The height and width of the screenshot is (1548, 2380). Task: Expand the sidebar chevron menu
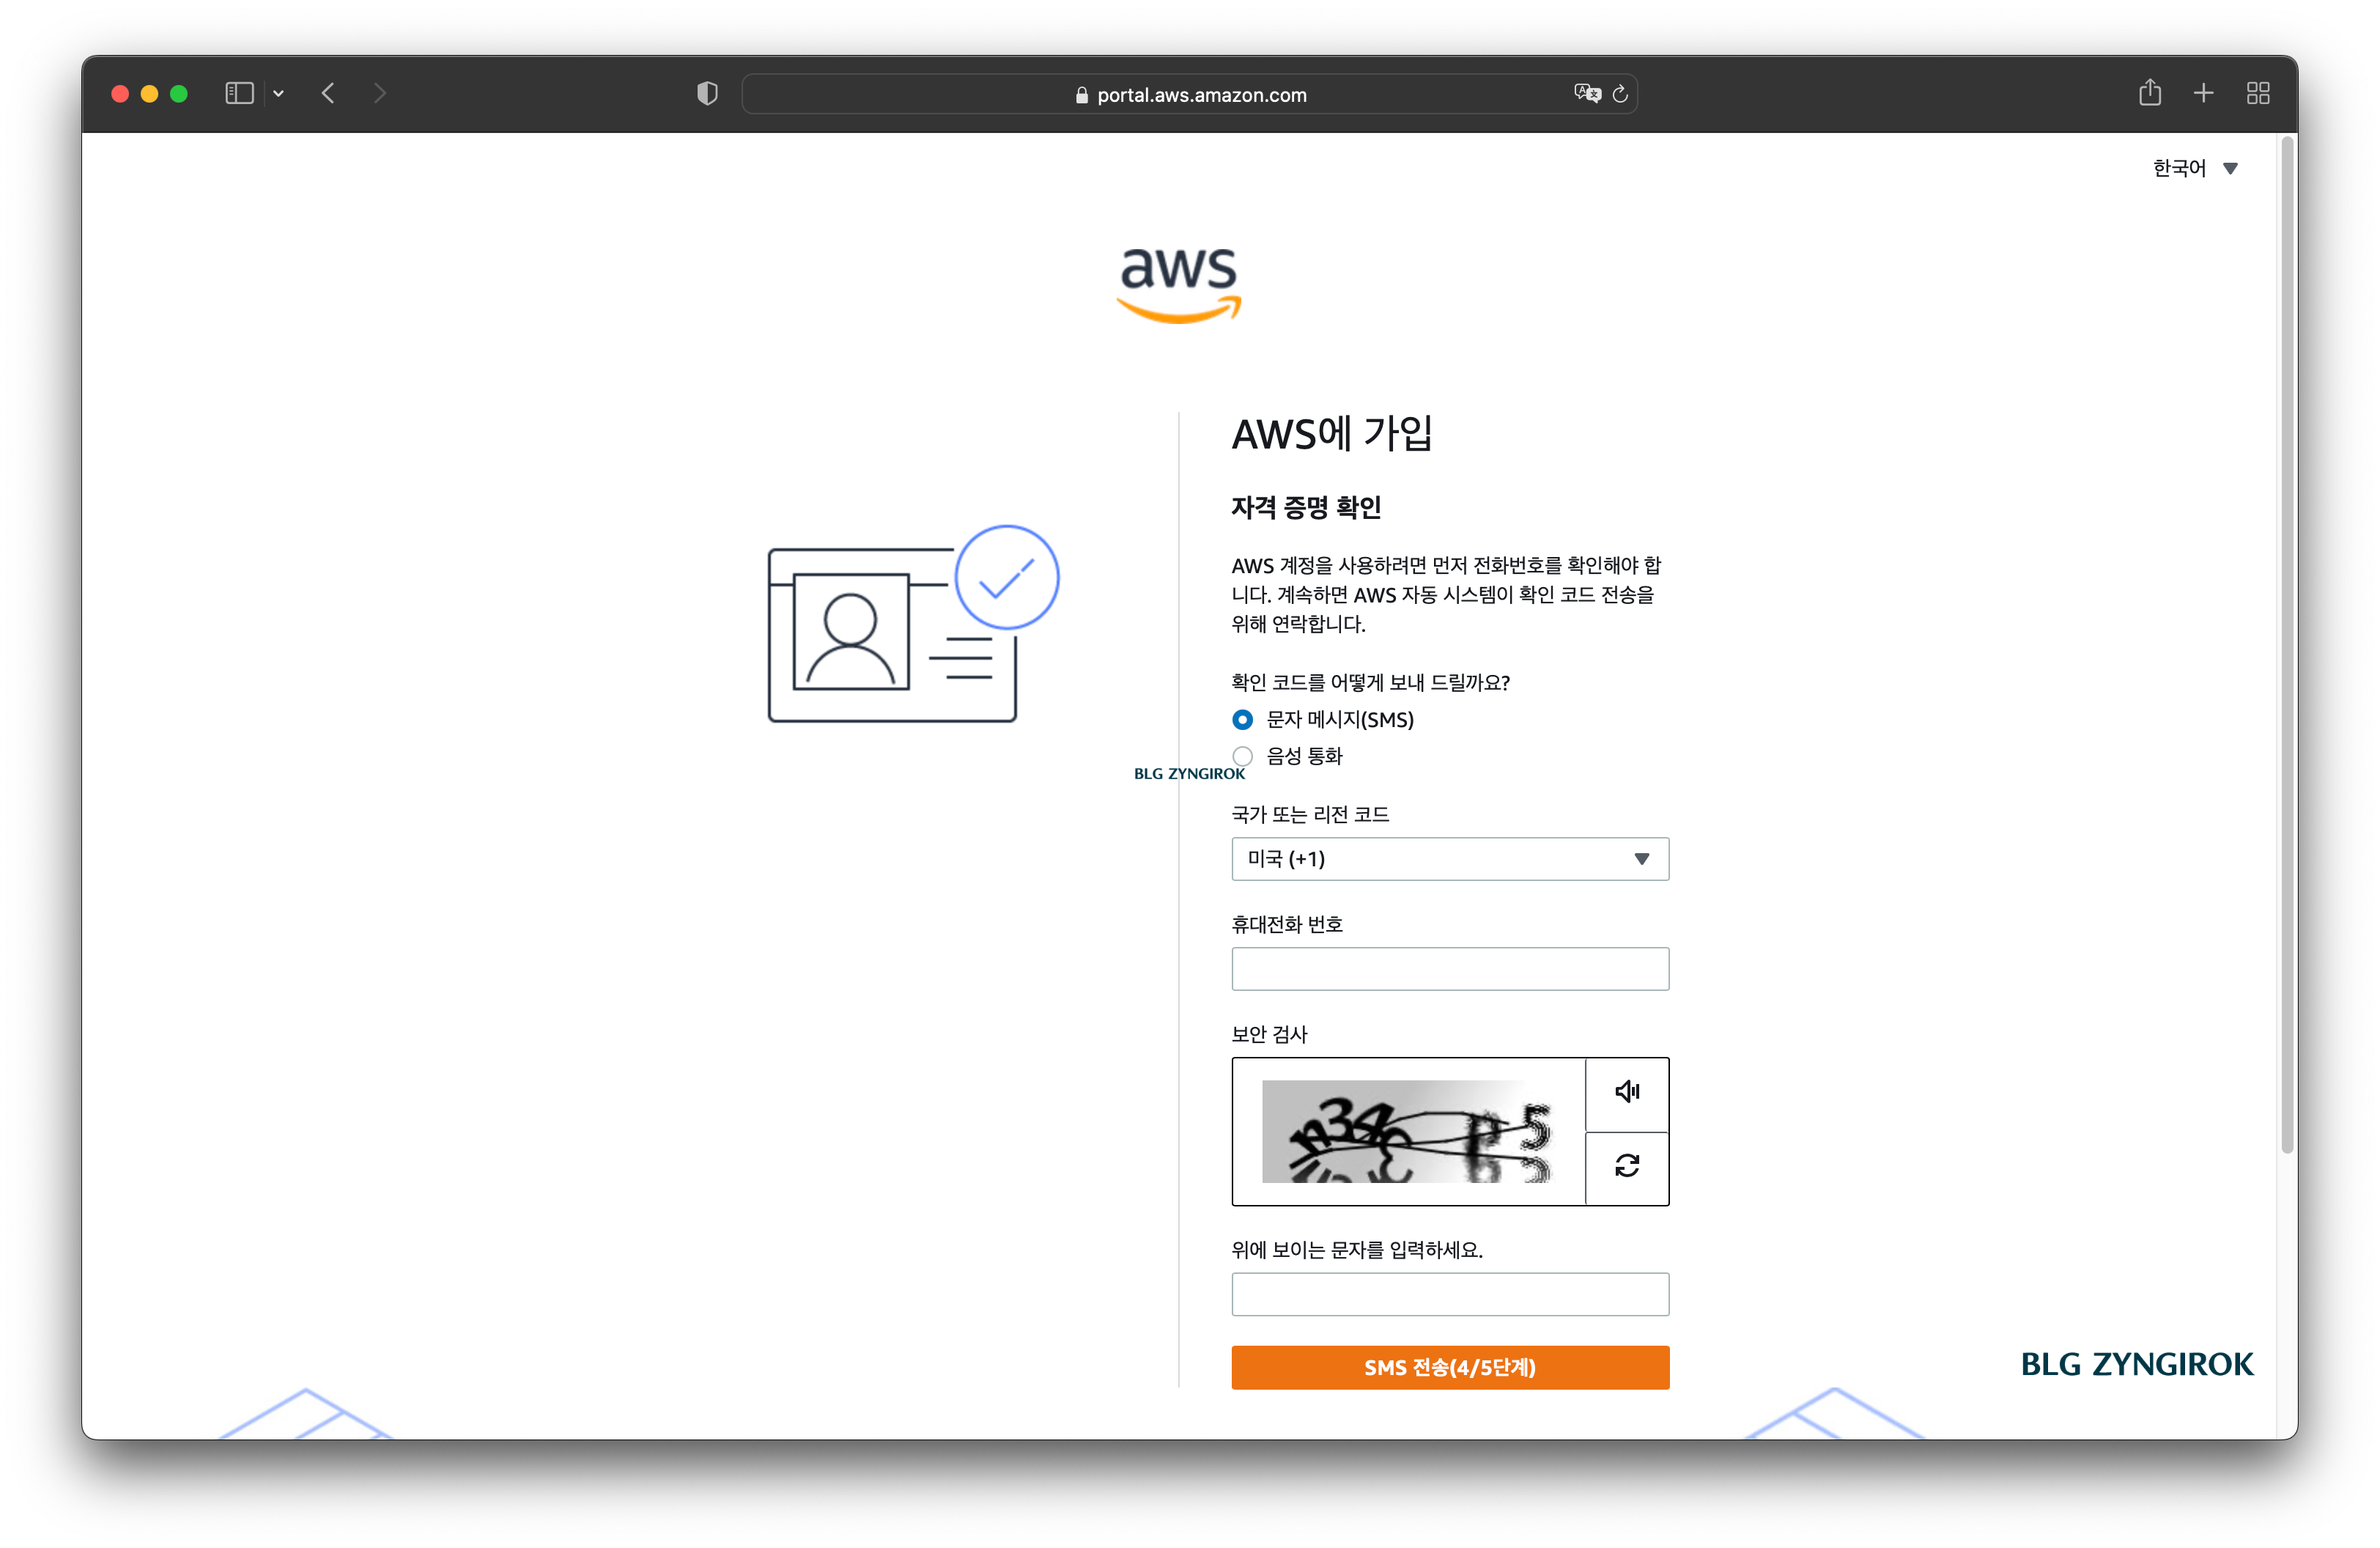[279, 93]
